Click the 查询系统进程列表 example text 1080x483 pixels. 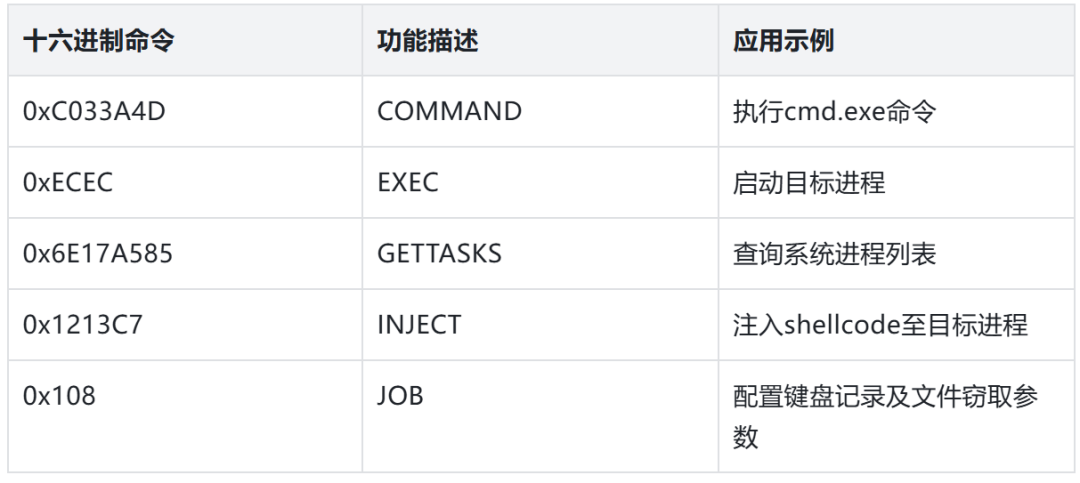(834, 254)
